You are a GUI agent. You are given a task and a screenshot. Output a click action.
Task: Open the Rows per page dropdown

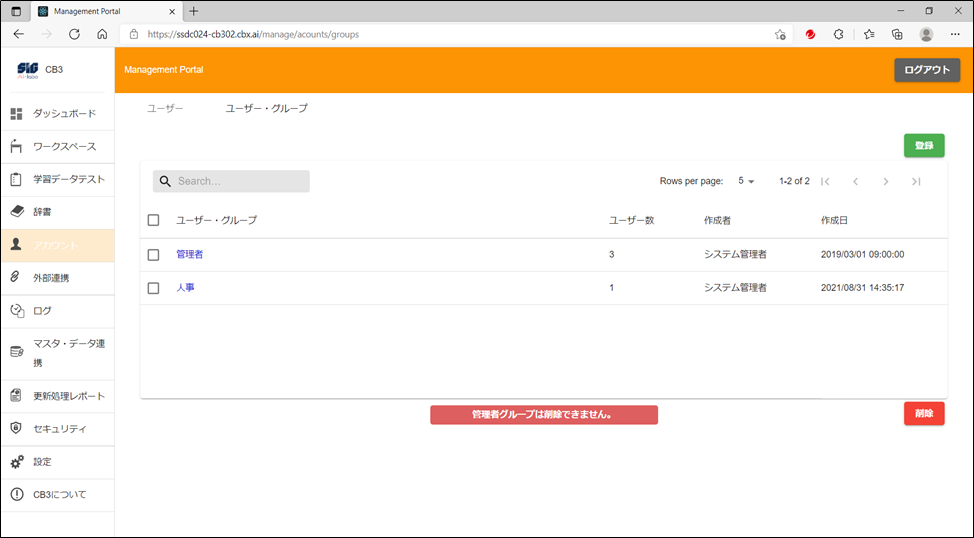(746, 181)
